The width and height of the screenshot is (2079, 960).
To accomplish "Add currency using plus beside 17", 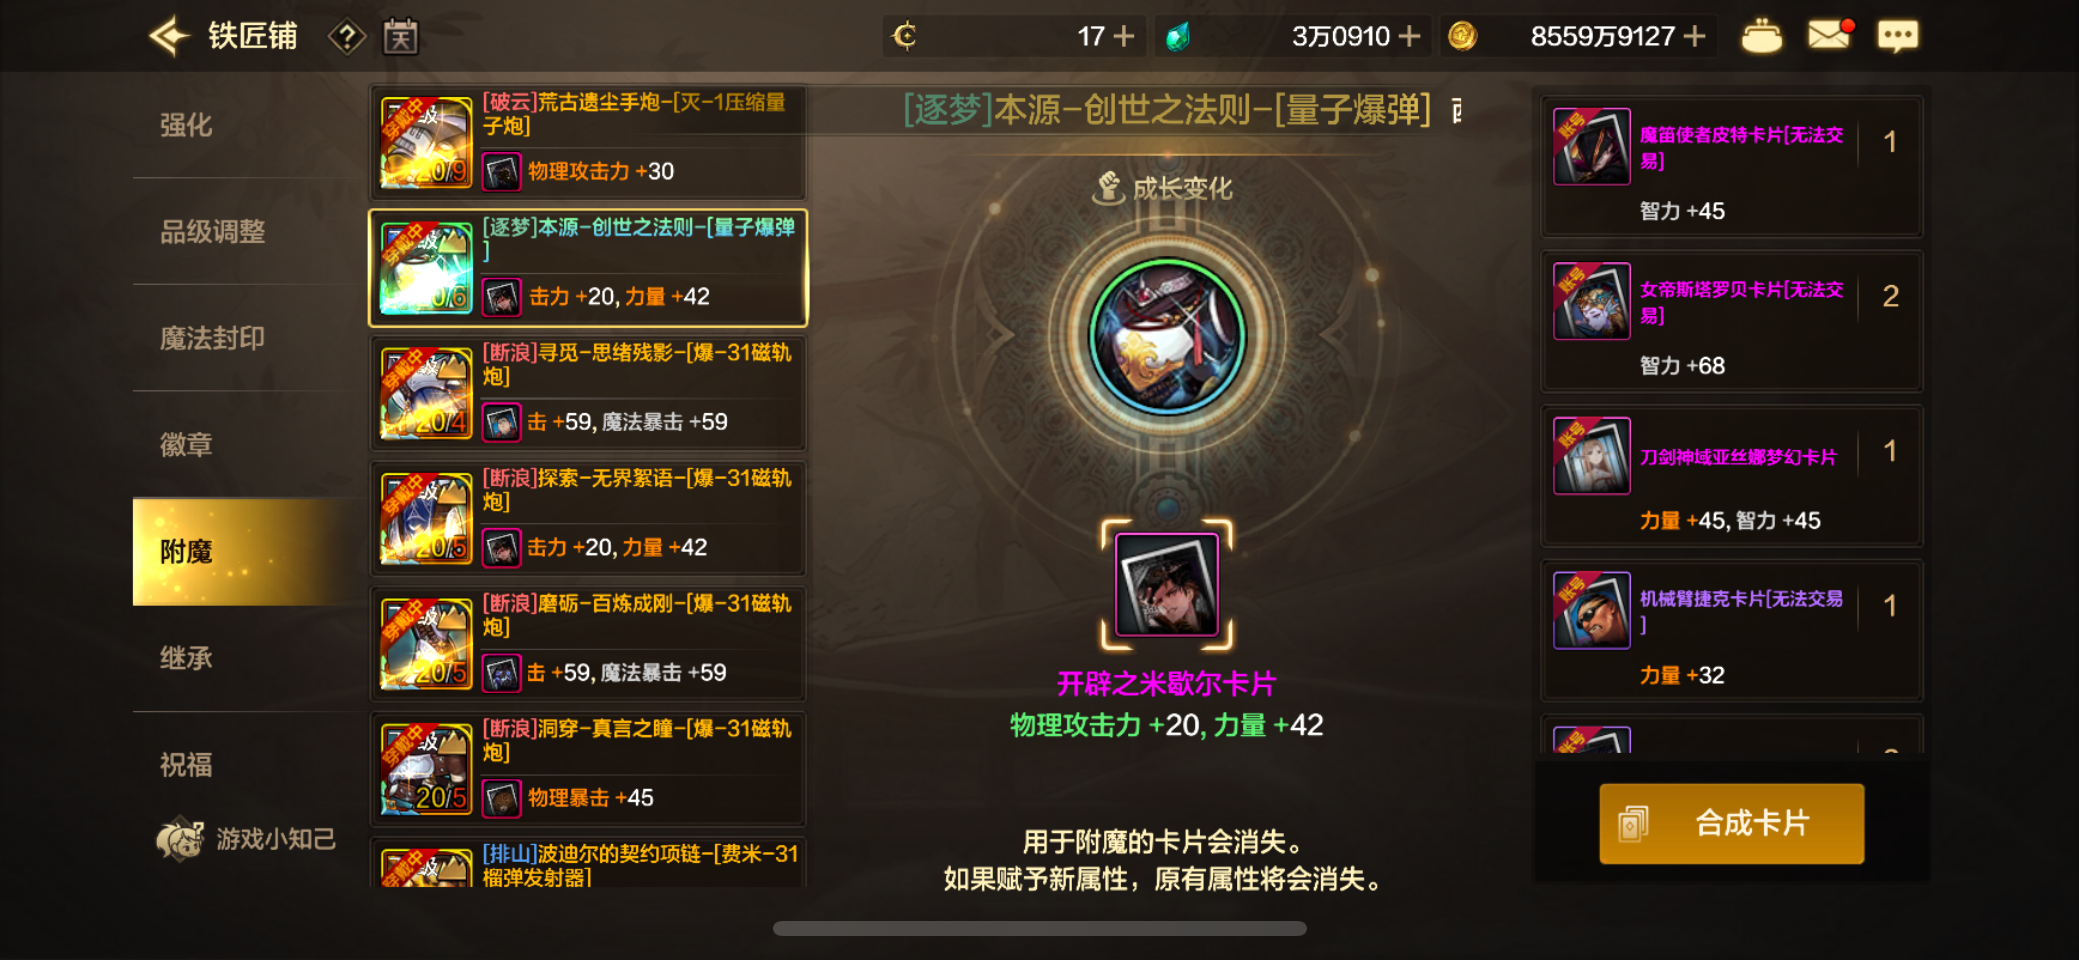I will pos(1124,37).
